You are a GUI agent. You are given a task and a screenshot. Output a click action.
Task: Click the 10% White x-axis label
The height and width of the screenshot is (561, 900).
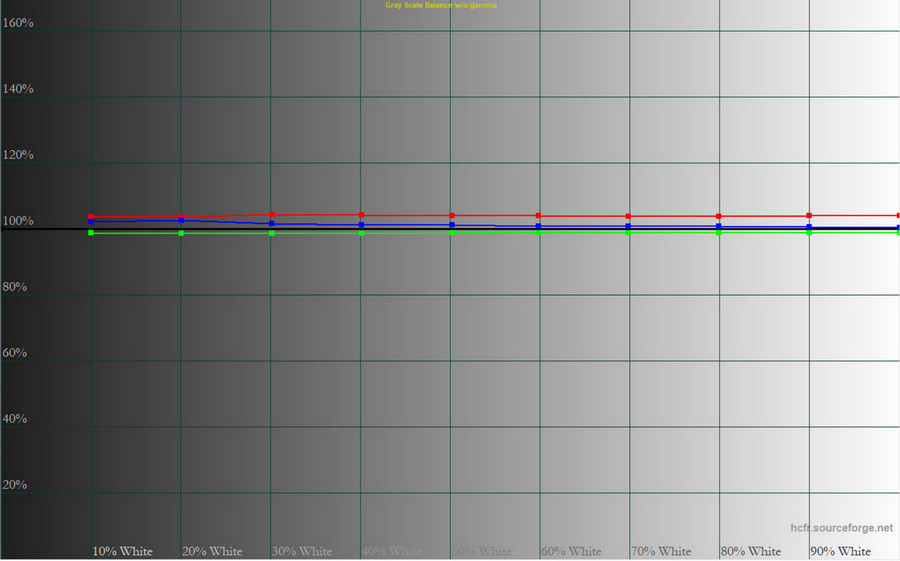[x=122, y=551]
